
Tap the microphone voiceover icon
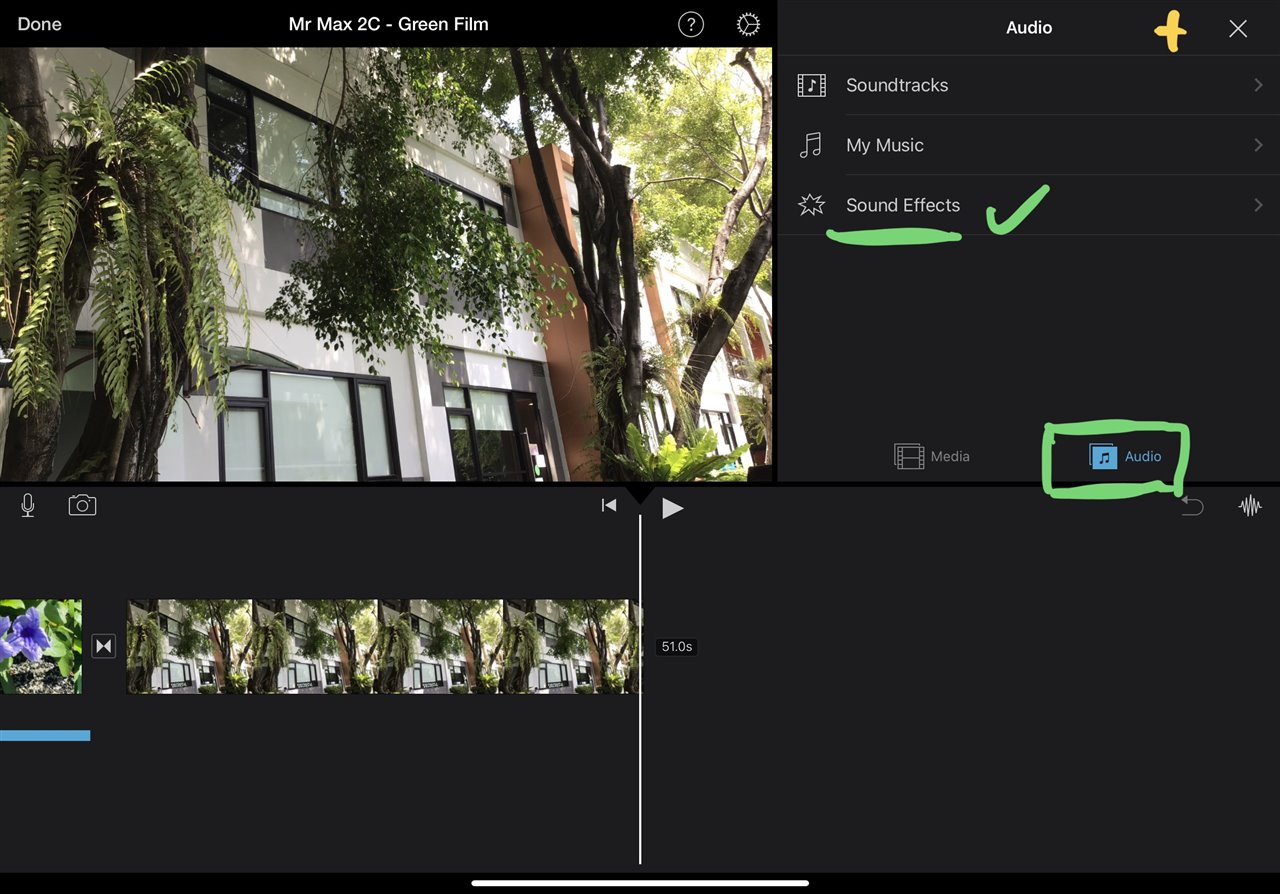coord(28,506)
